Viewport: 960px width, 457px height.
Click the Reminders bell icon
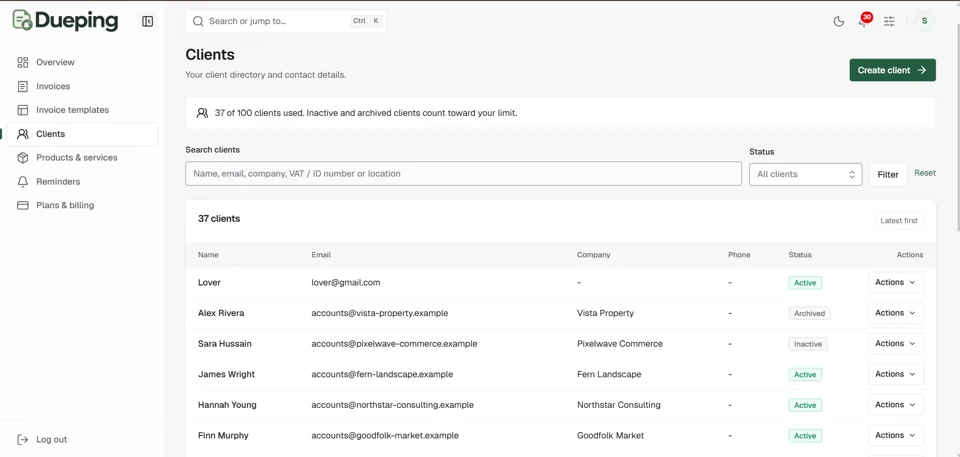[23, 181]
